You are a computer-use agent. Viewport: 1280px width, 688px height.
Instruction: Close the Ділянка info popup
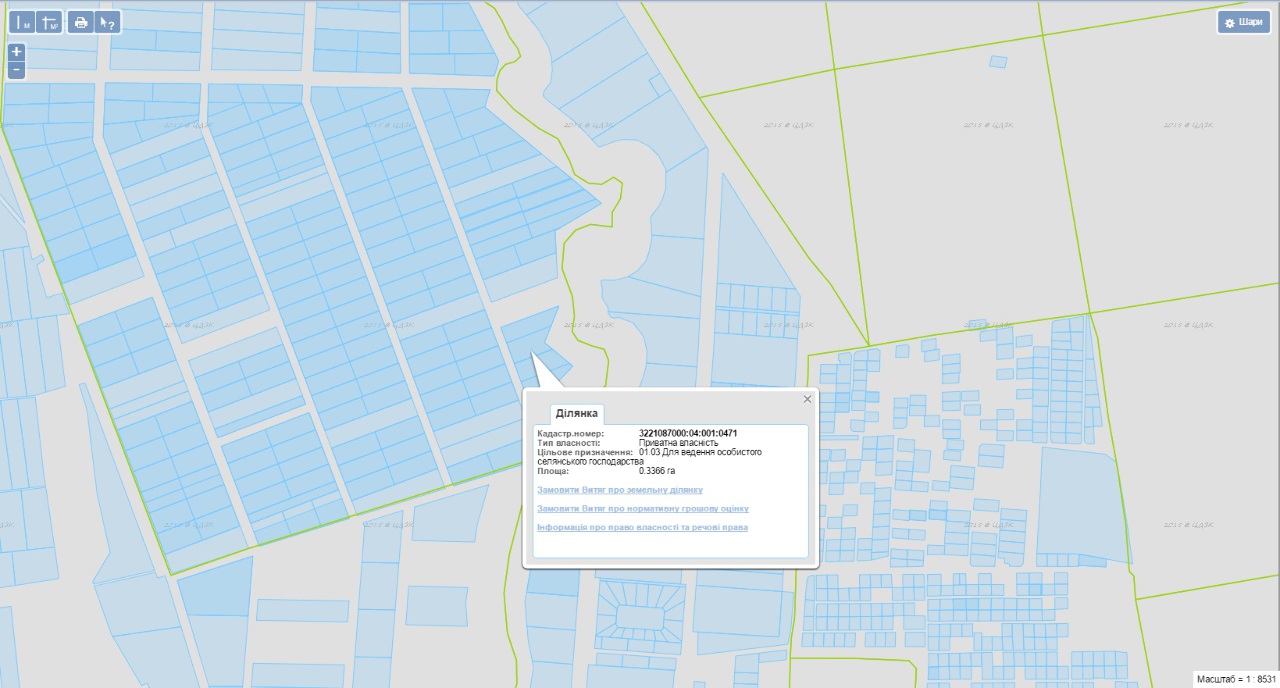click(807, 398)
